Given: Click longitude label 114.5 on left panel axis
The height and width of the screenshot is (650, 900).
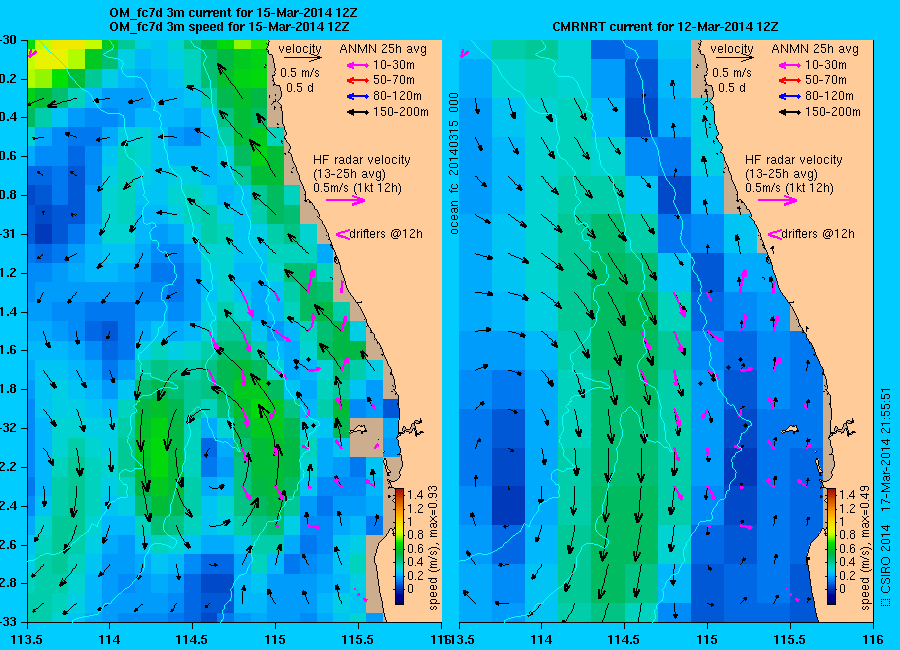Looking at the screenshot, I should coord(192,639).
